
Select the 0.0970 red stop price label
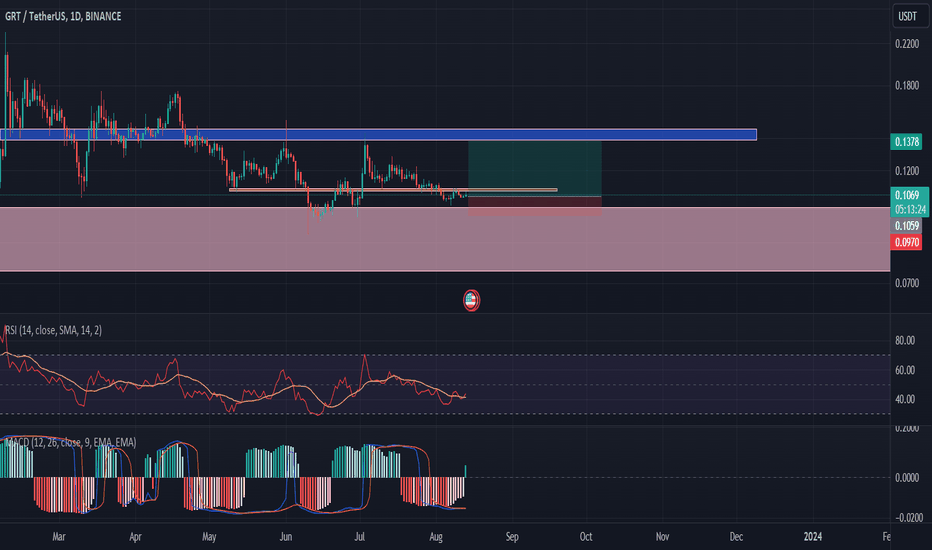pos(906,242)
